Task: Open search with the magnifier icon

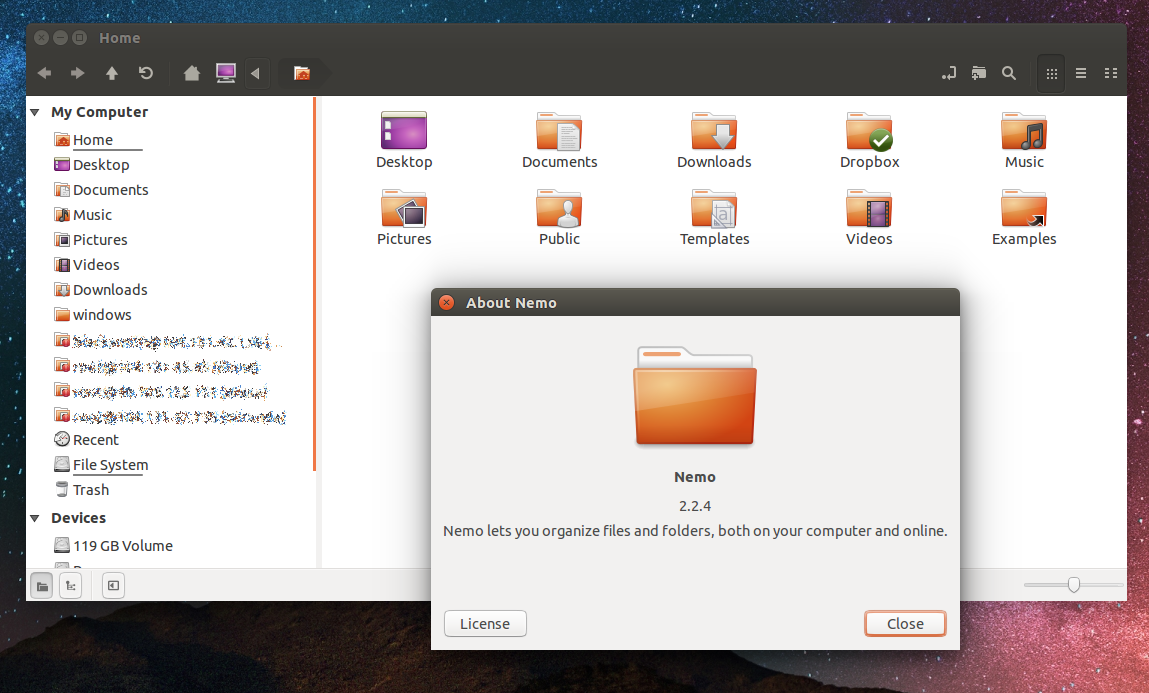Action: pyautogui.click(x=1009, y=73)
